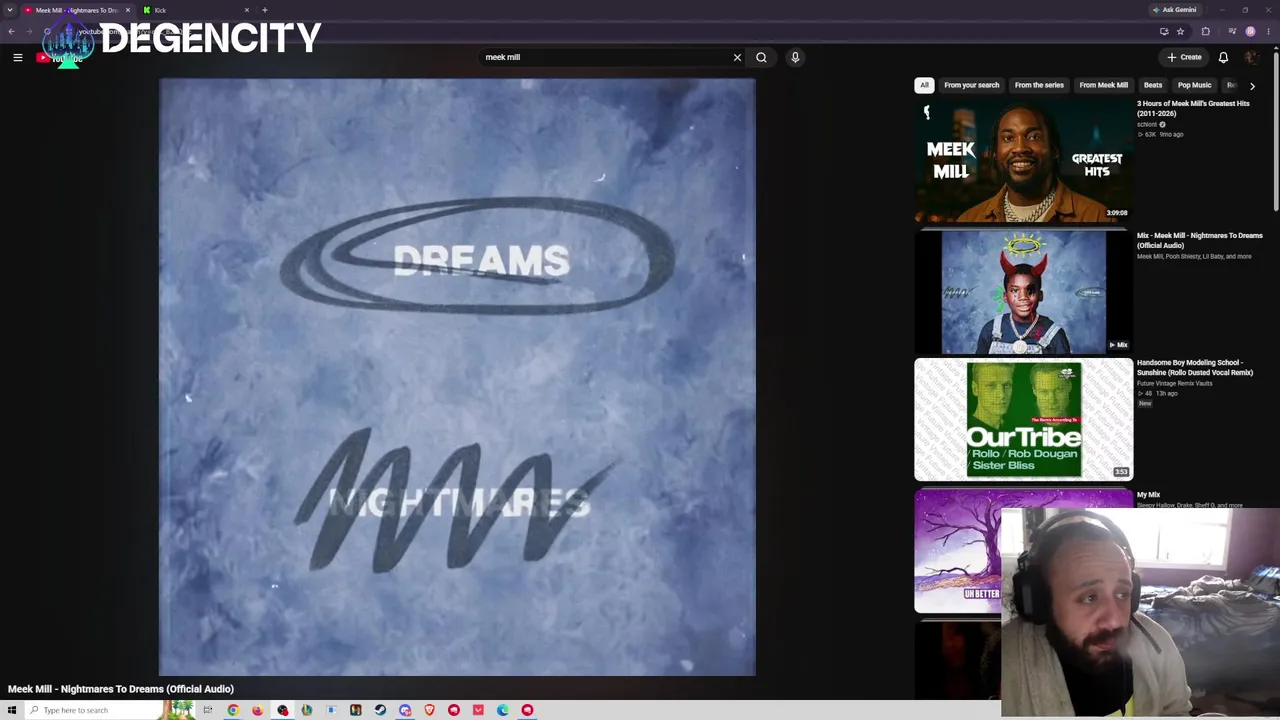Viewport: 1280px width, 720px height.
Task: Open the Windows Start menu
Action: 11,710
